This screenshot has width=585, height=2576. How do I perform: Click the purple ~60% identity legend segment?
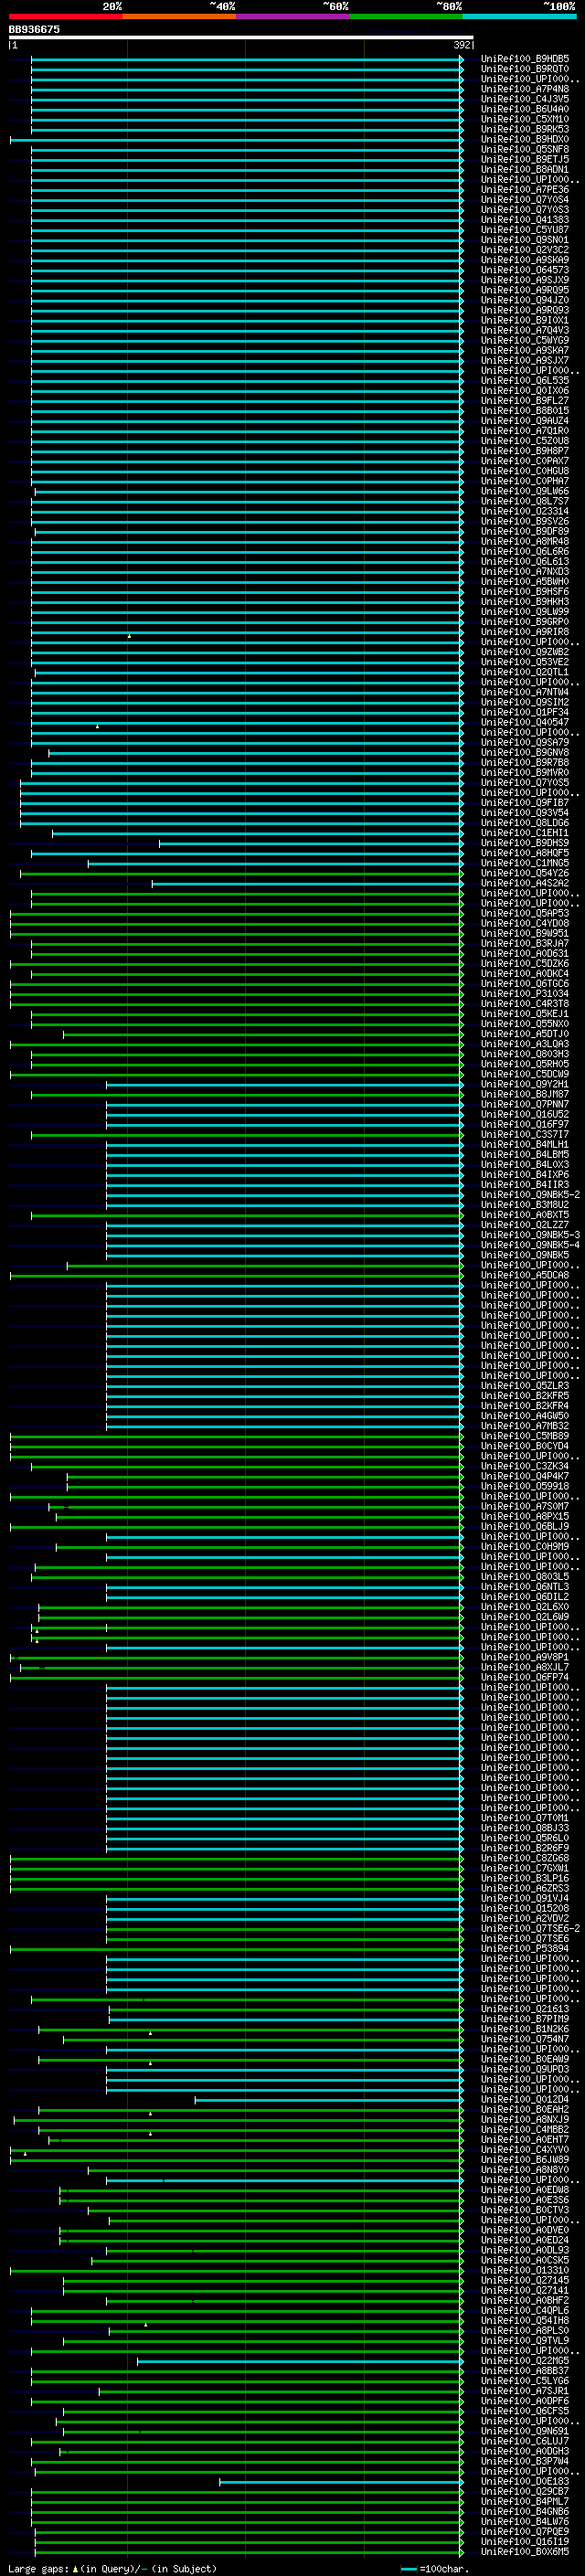293,17
